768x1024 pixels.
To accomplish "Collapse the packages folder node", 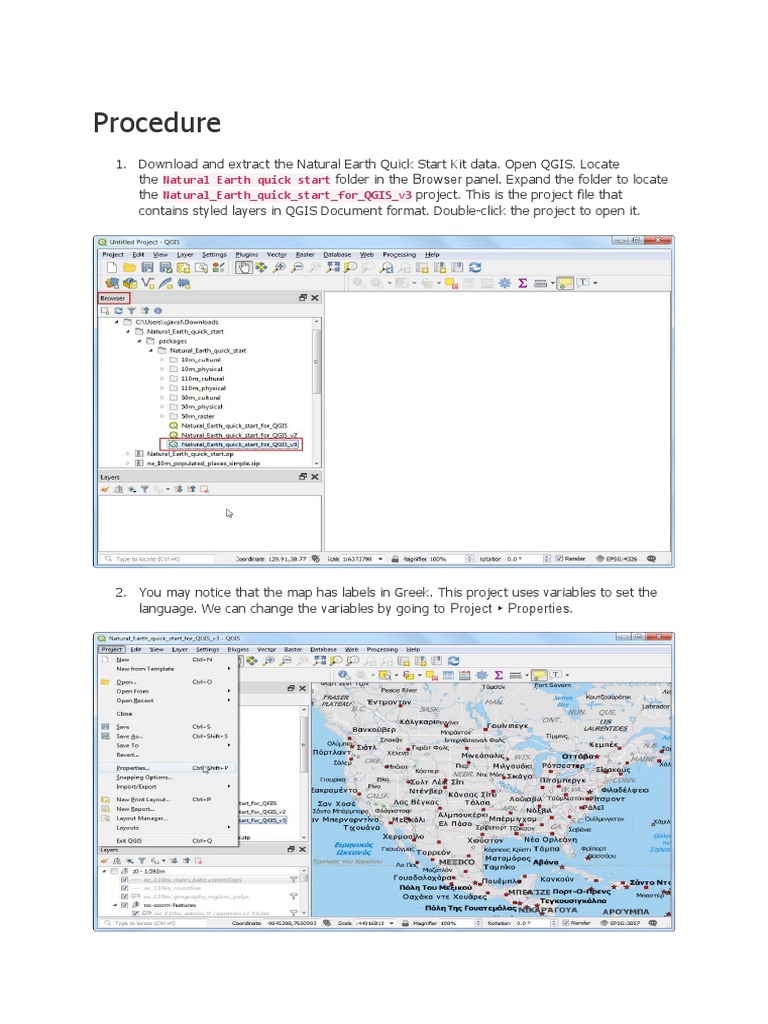I will click(139, 341).
